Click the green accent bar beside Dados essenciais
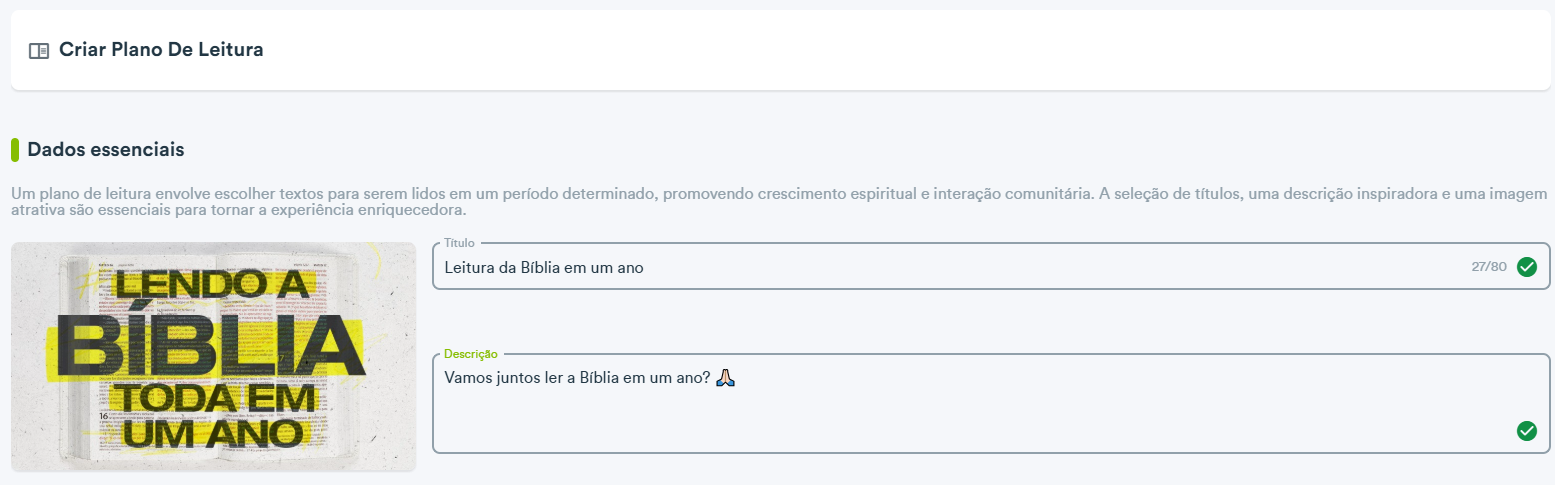The image size is (1555, 485). 15,149
